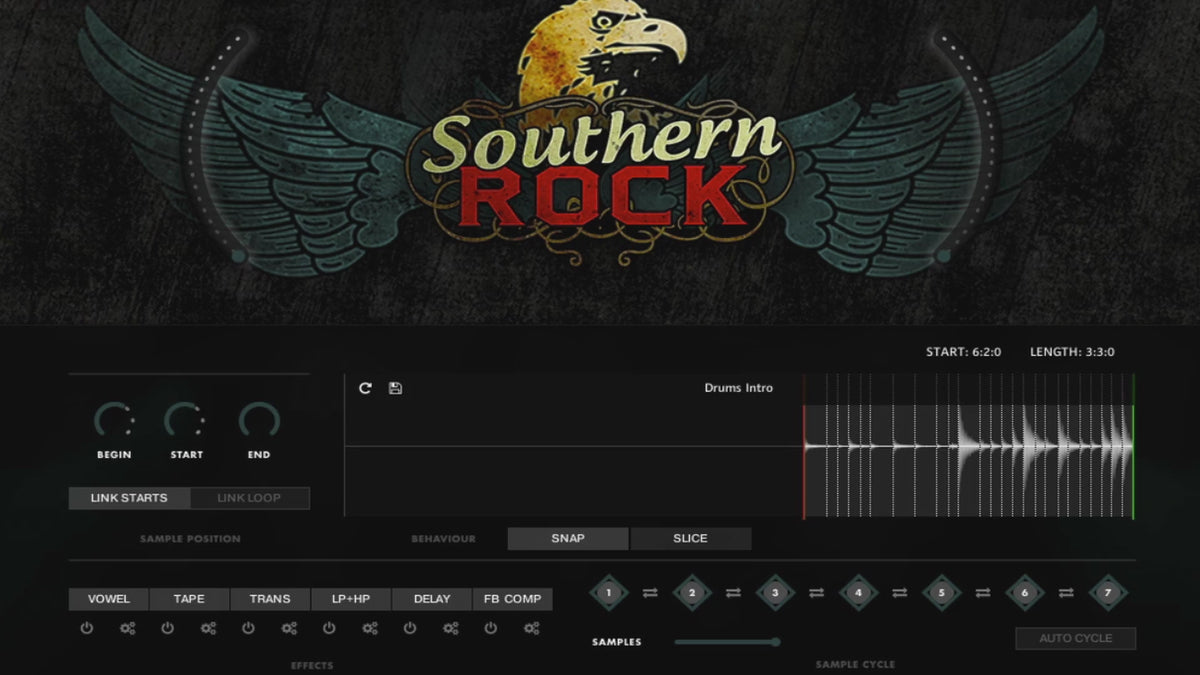The image size is (1200, 675).
Task: Select the SNAP behaviour mode
Action: click(568, 539)
